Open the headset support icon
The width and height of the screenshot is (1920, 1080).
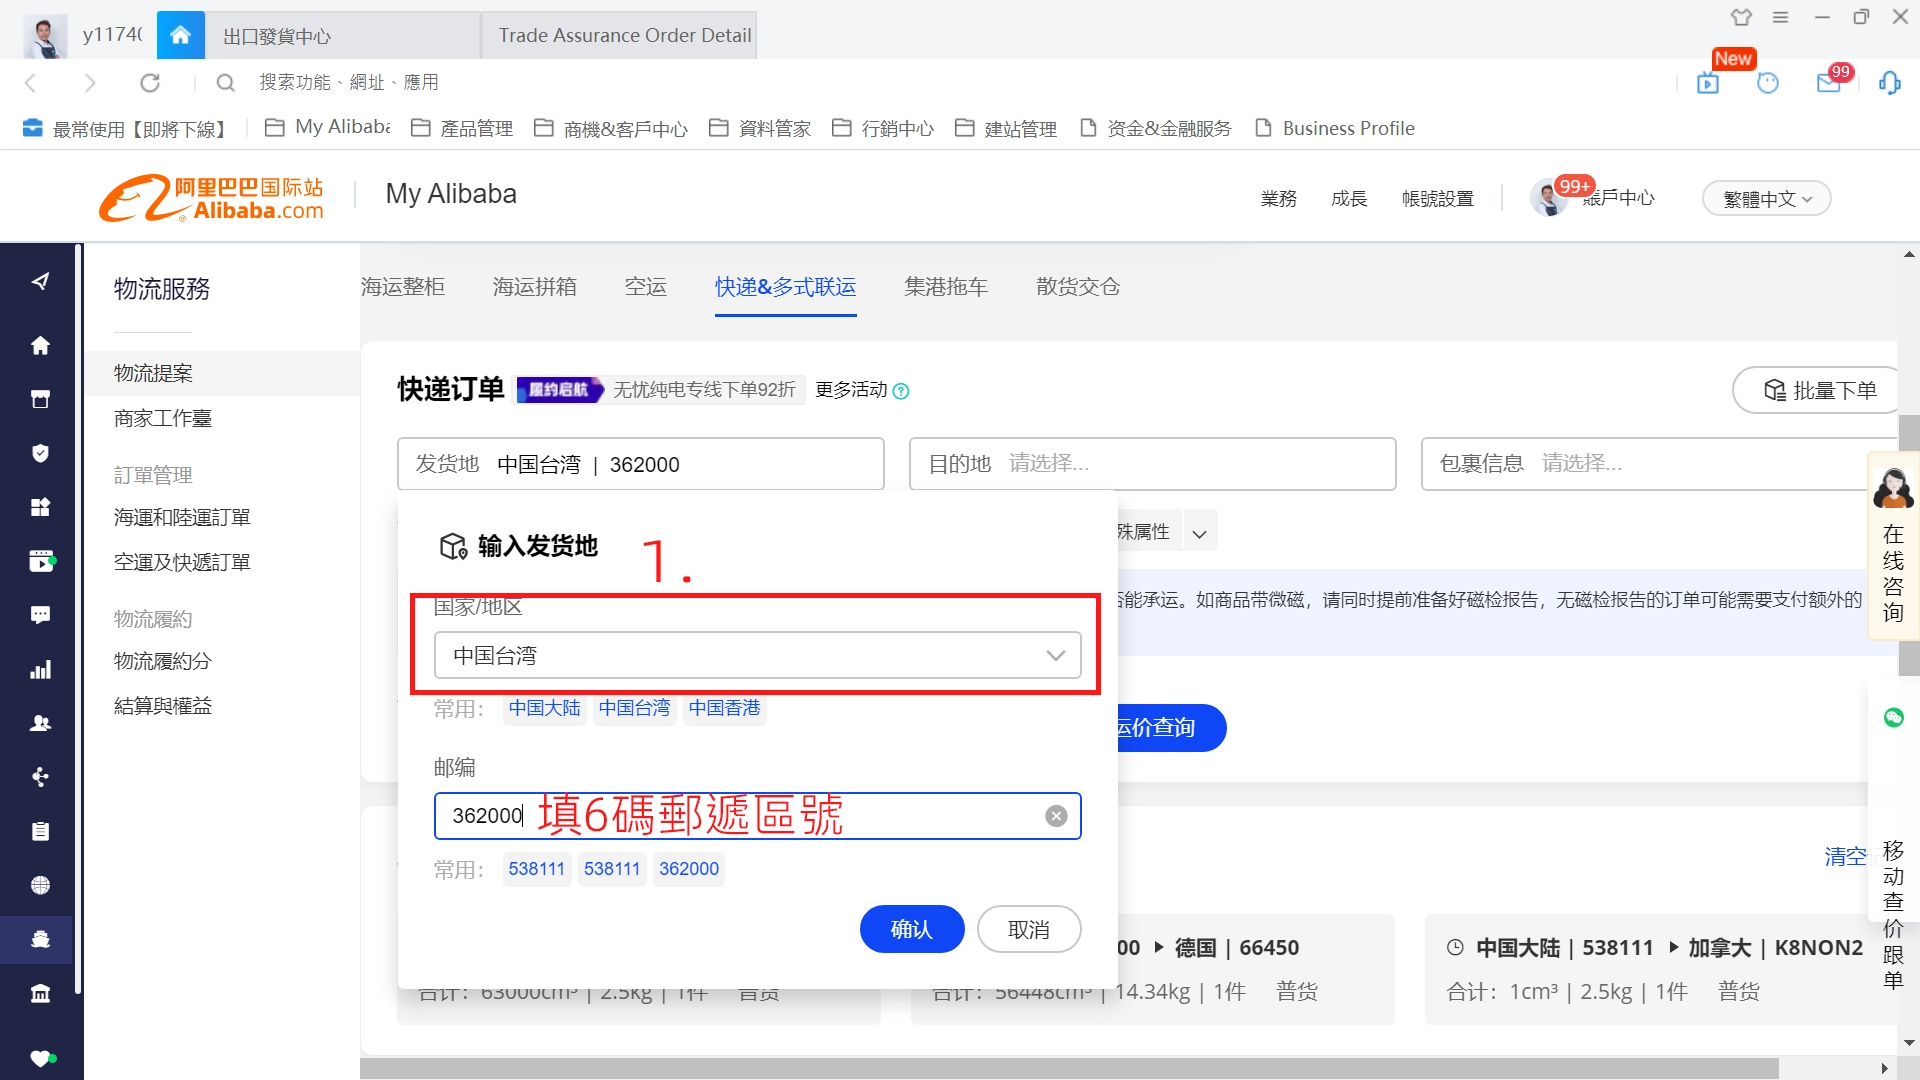coord(1889,83)
